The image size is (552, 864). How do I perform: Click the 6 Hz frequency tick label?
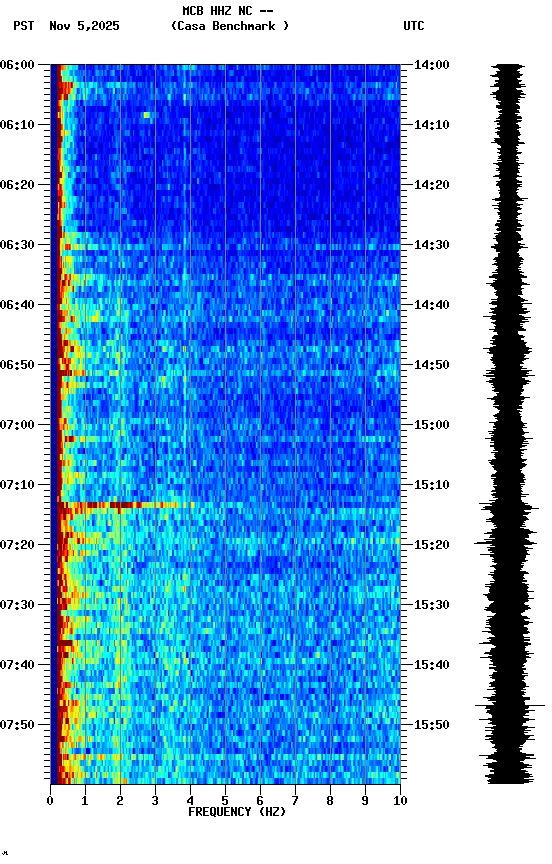coord(260,801)
